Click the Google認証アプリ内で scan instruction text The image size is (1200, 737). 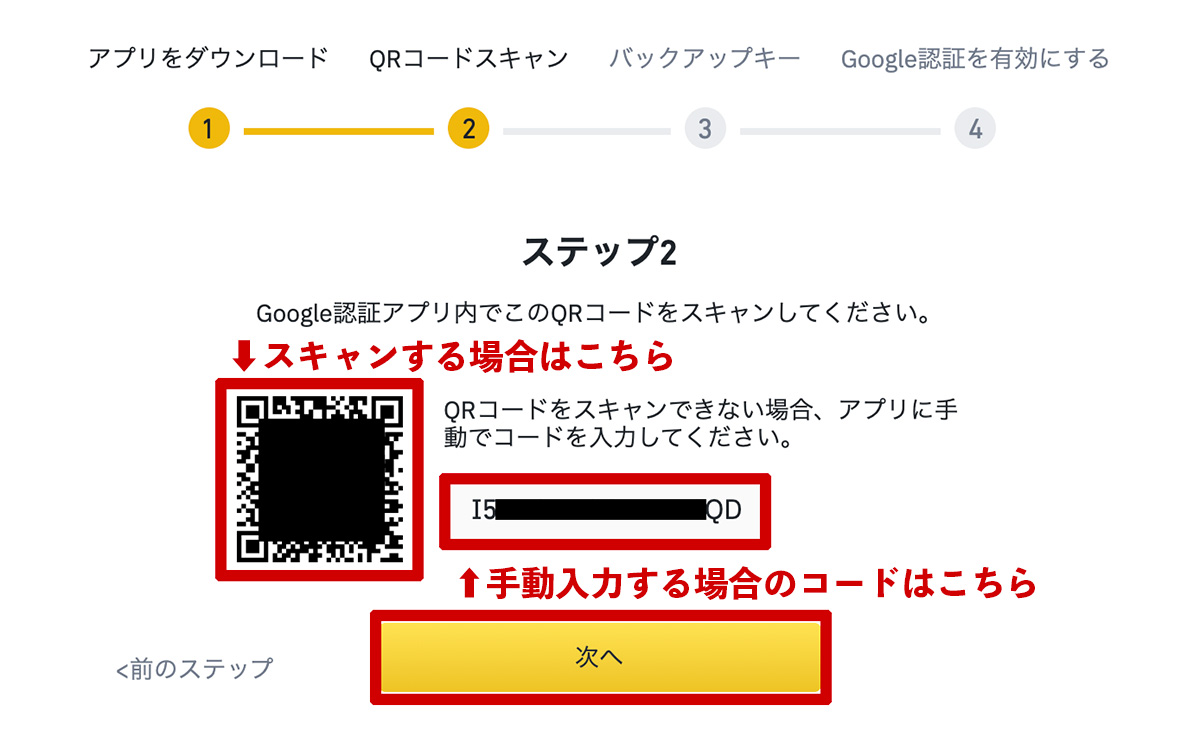[595, 313]
